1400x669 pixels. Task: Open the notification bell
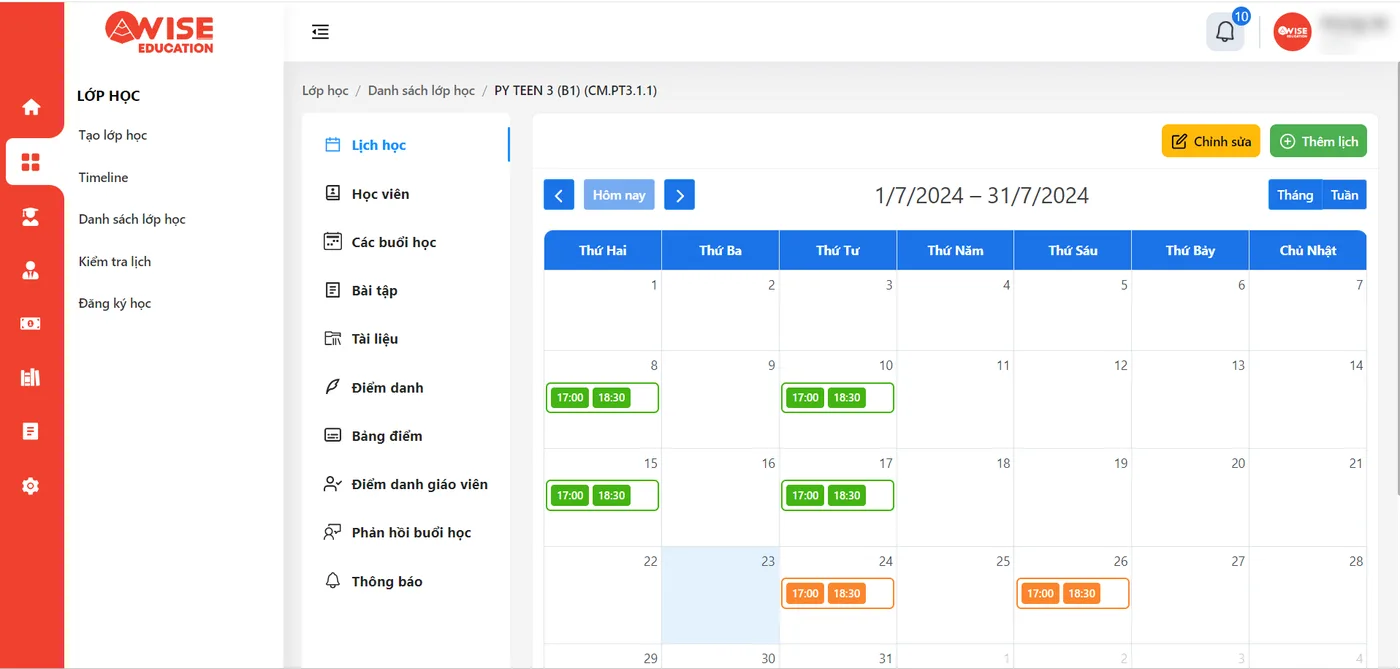1225,32
